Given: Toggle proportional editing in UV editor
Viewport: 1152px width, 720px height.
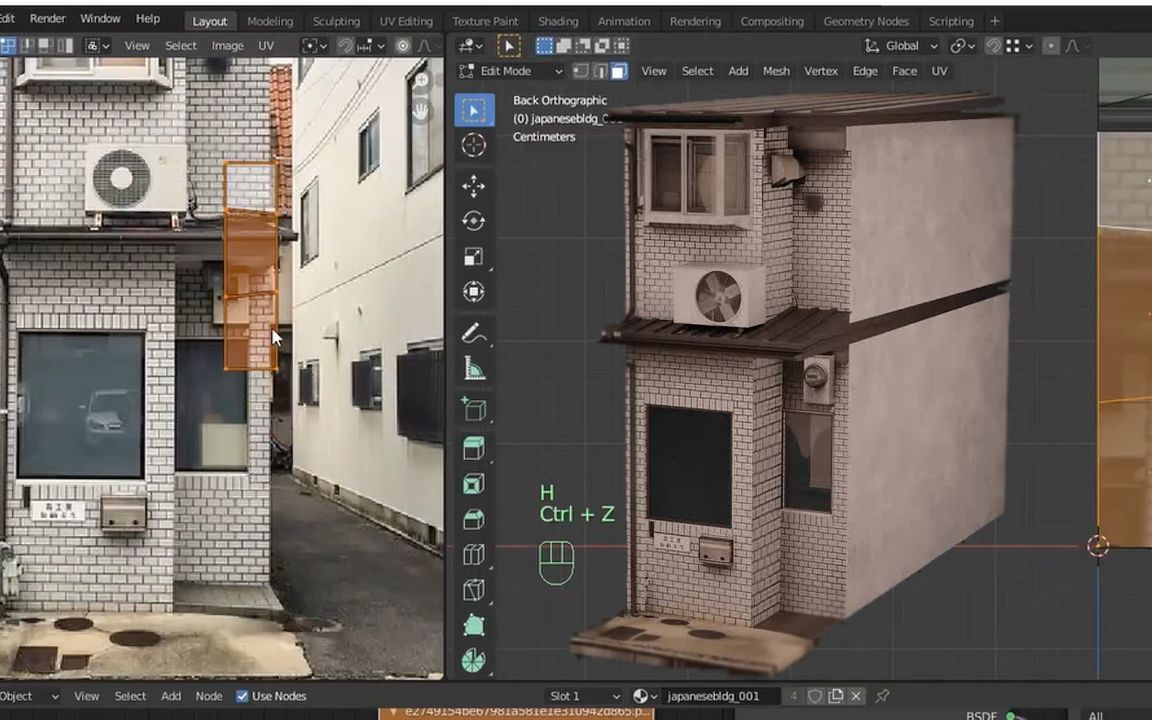Looking at the screenshot, I should [403, 46].
